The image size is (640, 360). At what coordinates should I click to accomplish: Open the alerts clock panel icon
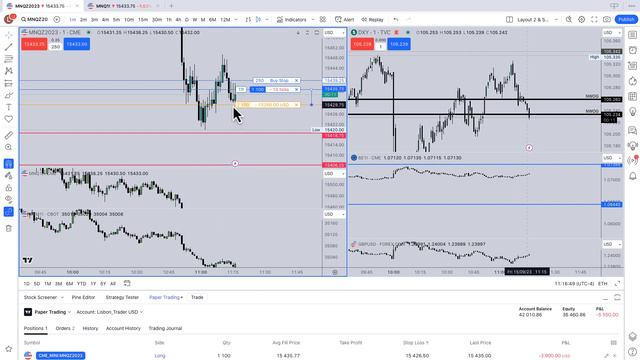coord(632,50)
